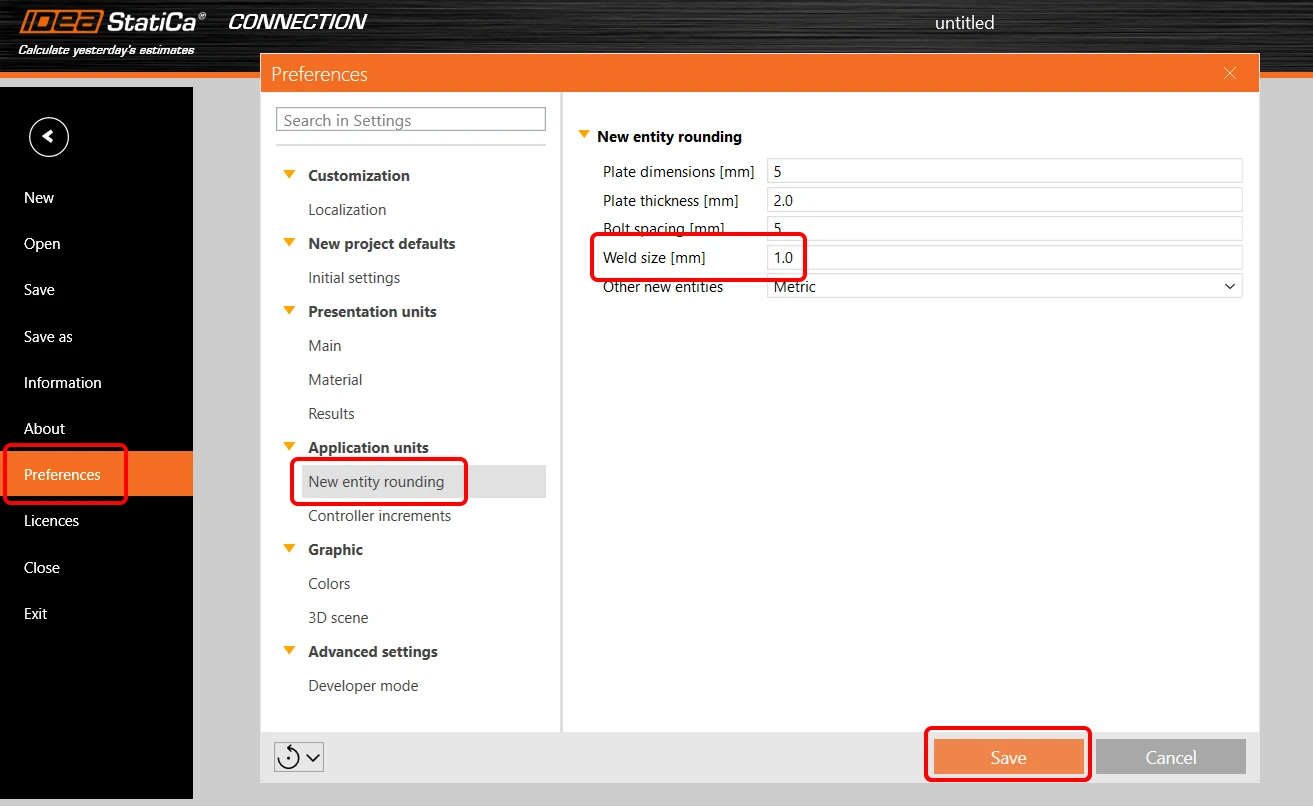Save the preferences
The width and height of the screenshot is (1313, 806).
(1008, 757)
